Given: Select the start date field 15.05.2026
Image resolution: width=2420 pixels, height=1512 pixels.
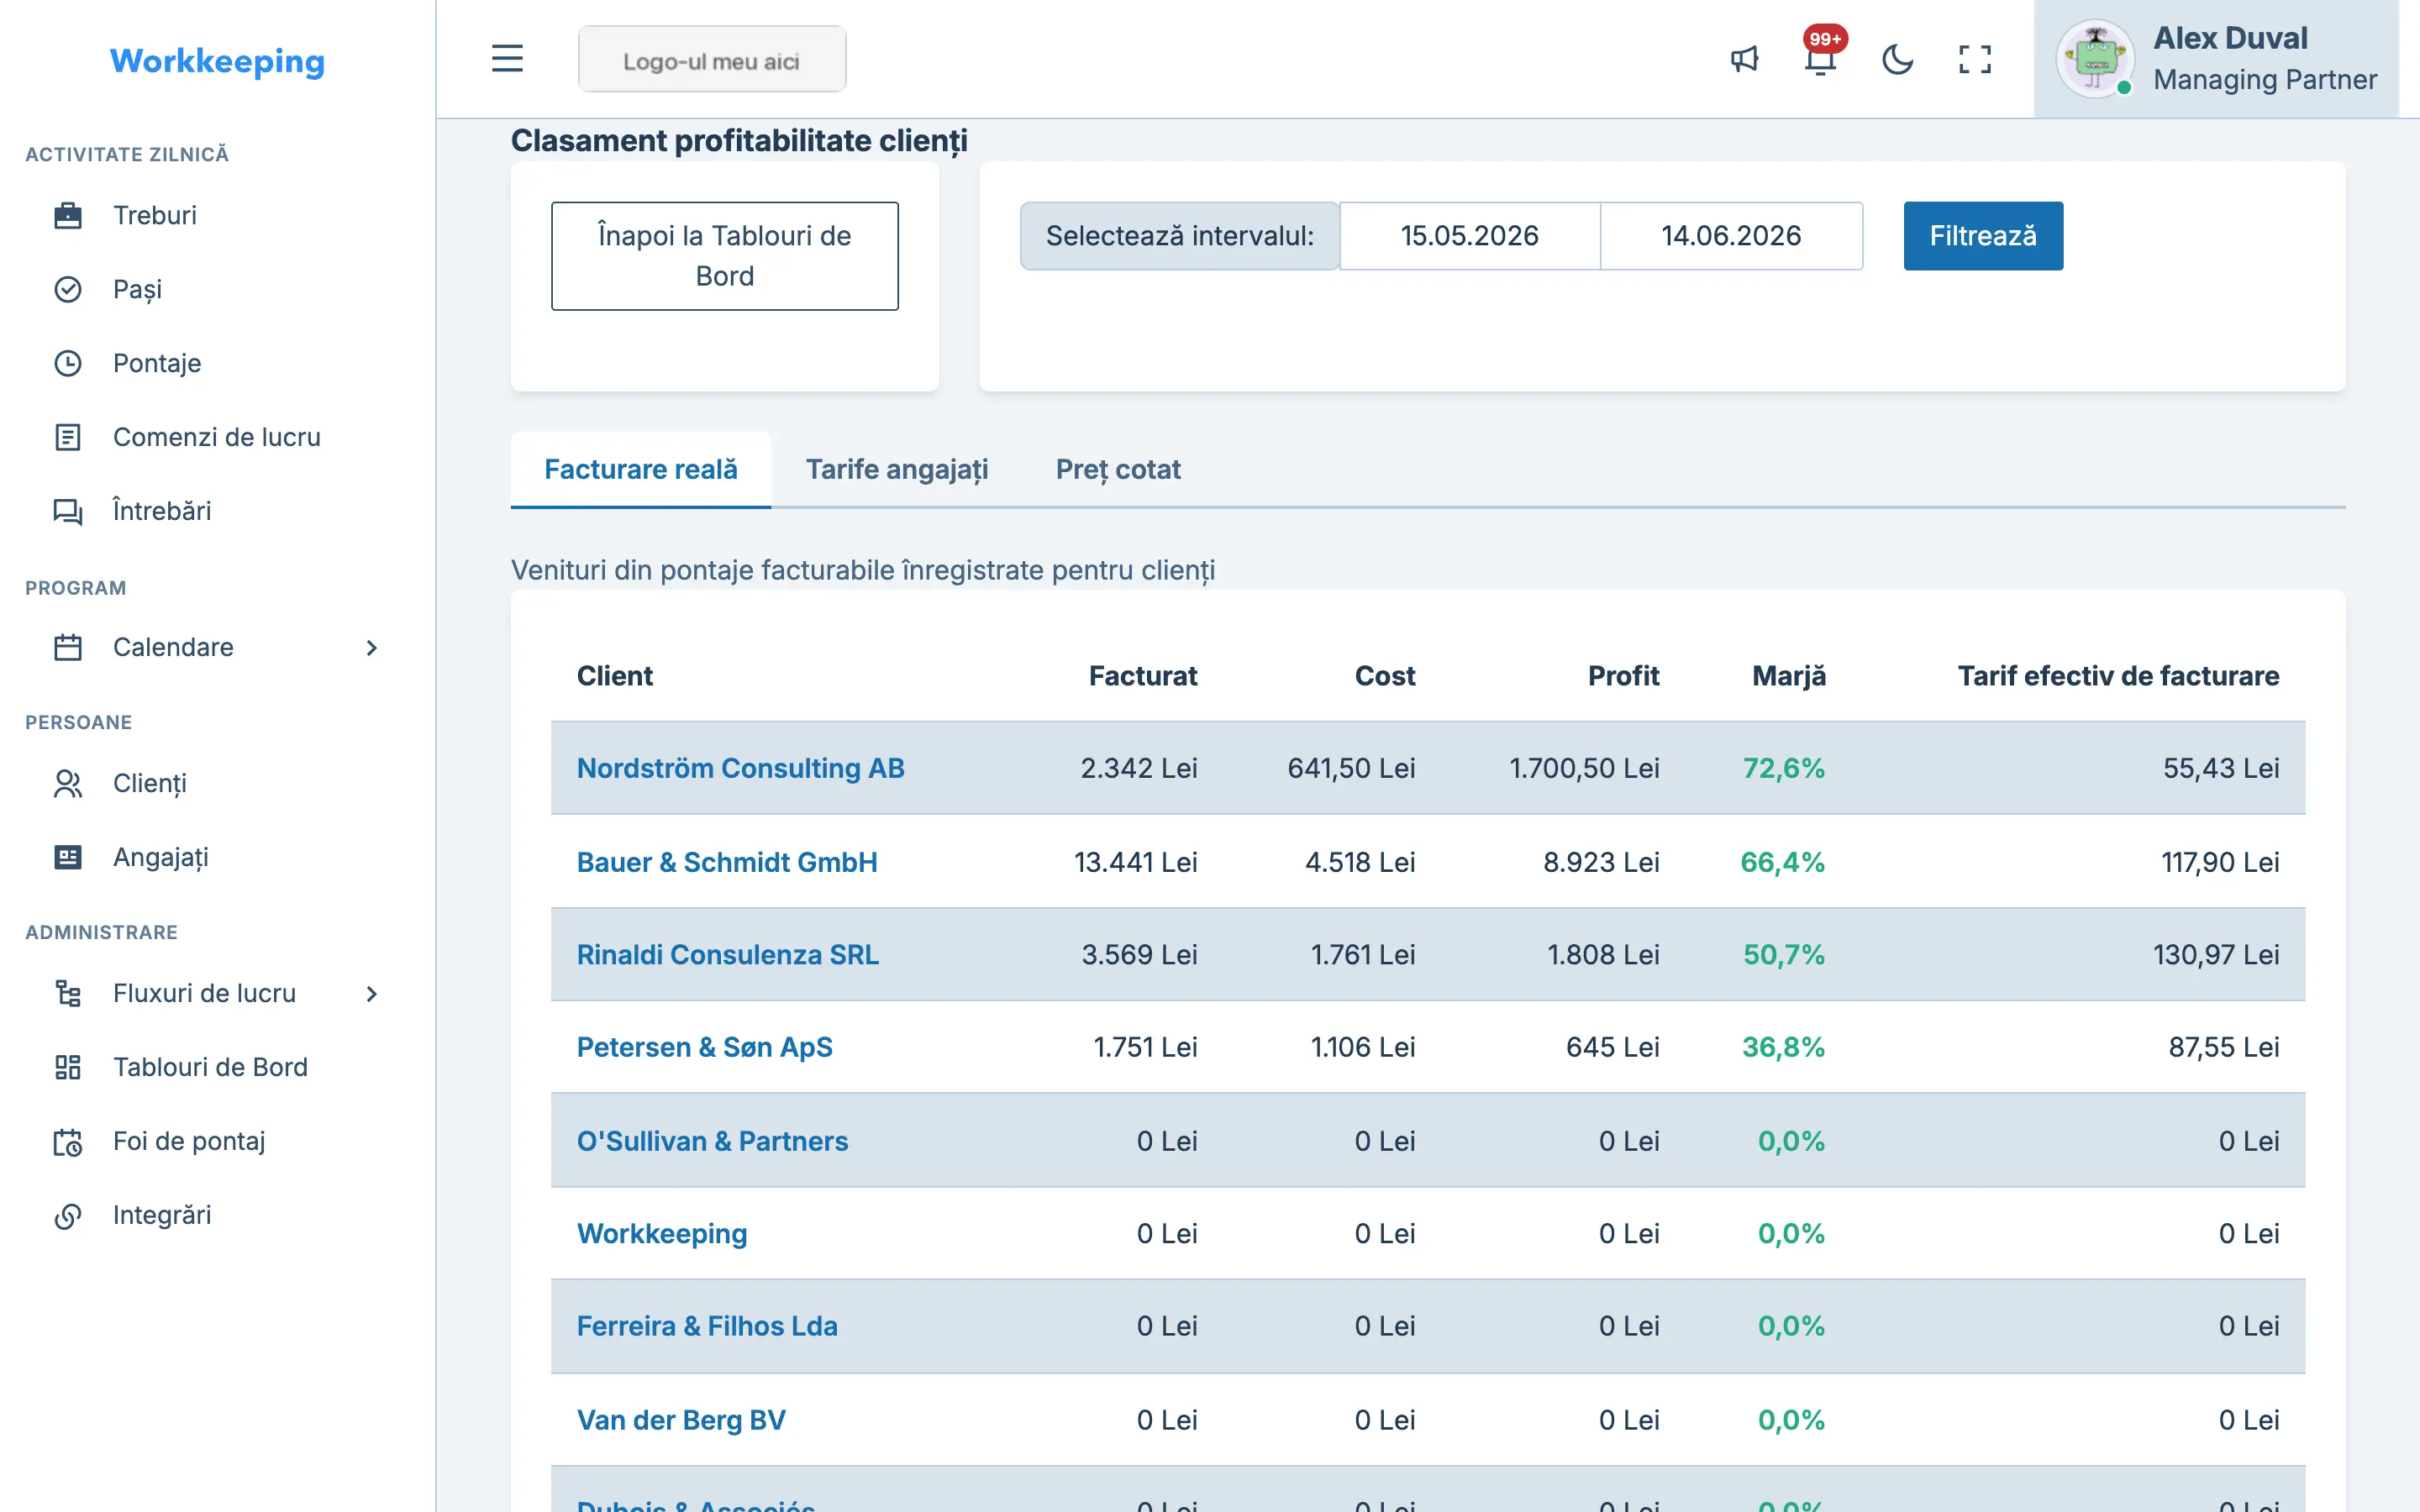Looking at the screenshot, I should pos(1469,236).
